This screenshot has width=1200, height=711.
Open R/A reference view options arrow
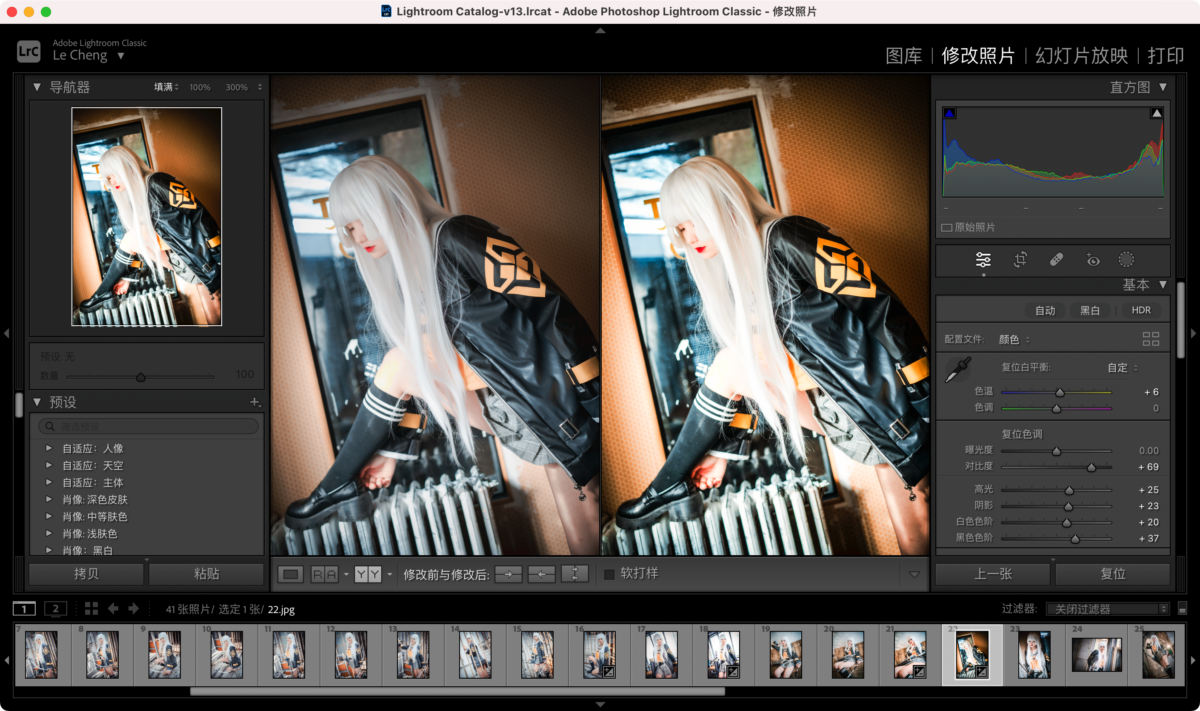pos(346,575)
